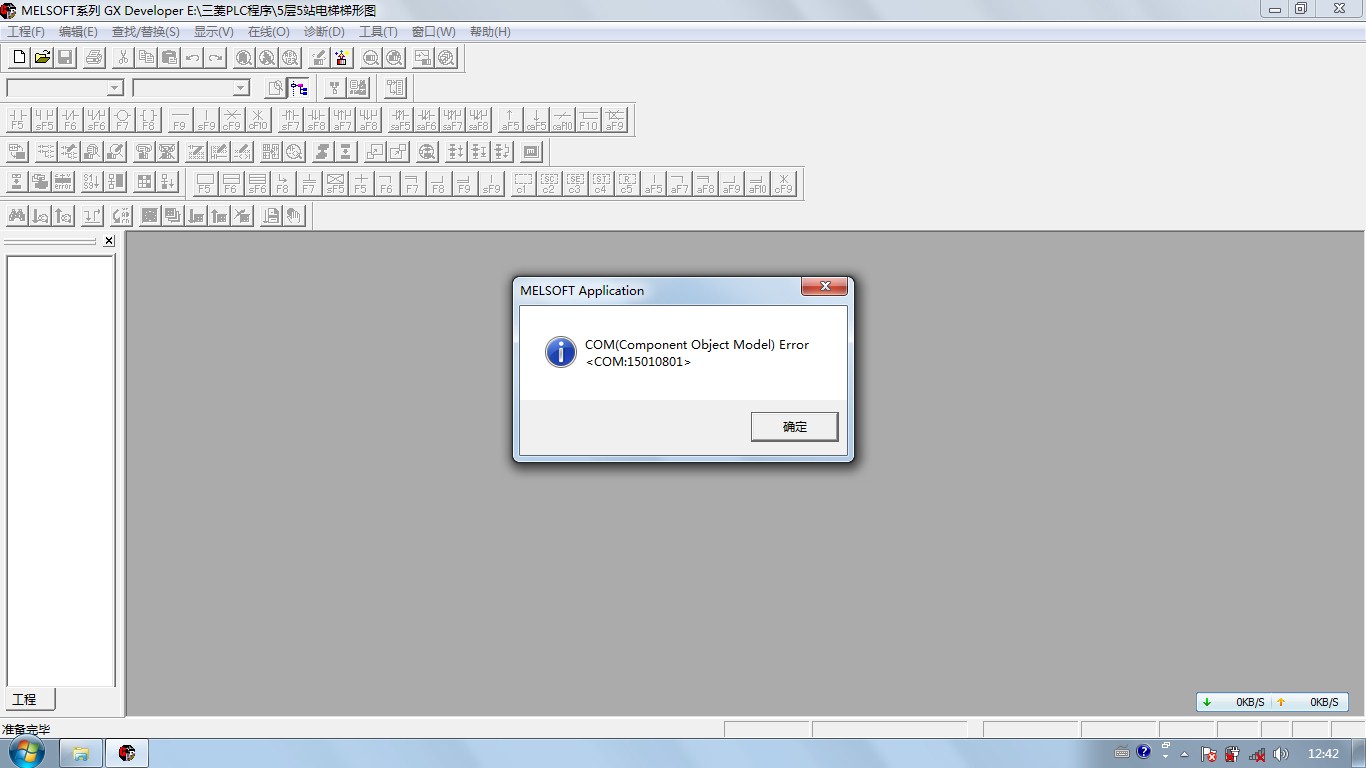Click 确定 button in error dialog
This screenshot has width=1366, height=768.
[x=794, y=427]
